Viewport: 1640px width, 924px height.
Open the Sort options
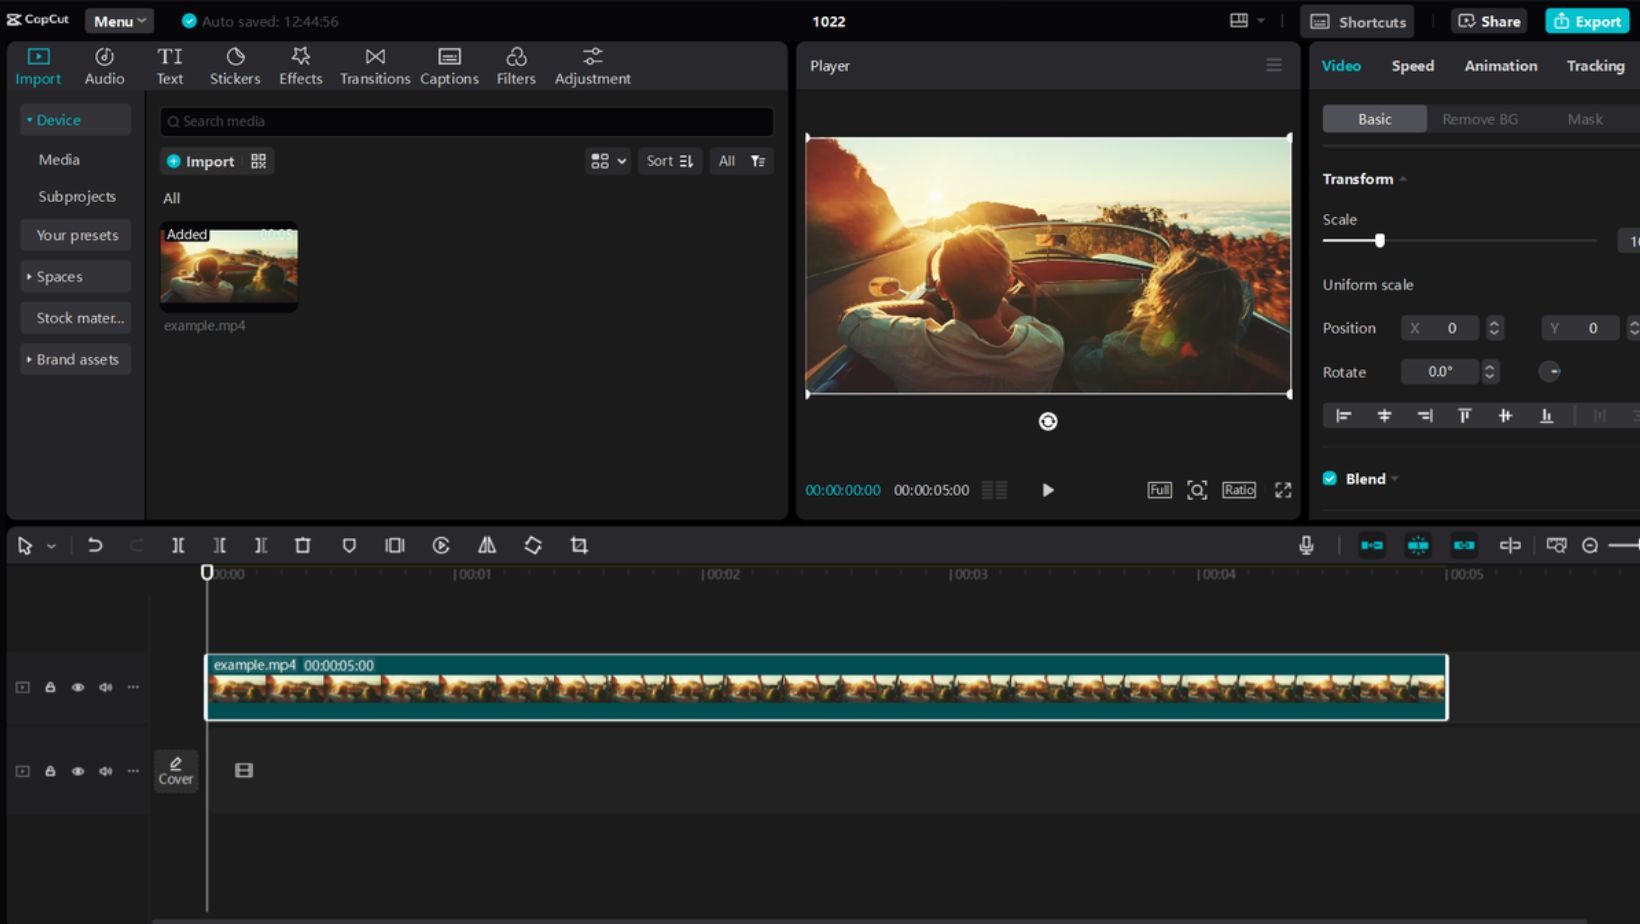[x=669, y=161]
